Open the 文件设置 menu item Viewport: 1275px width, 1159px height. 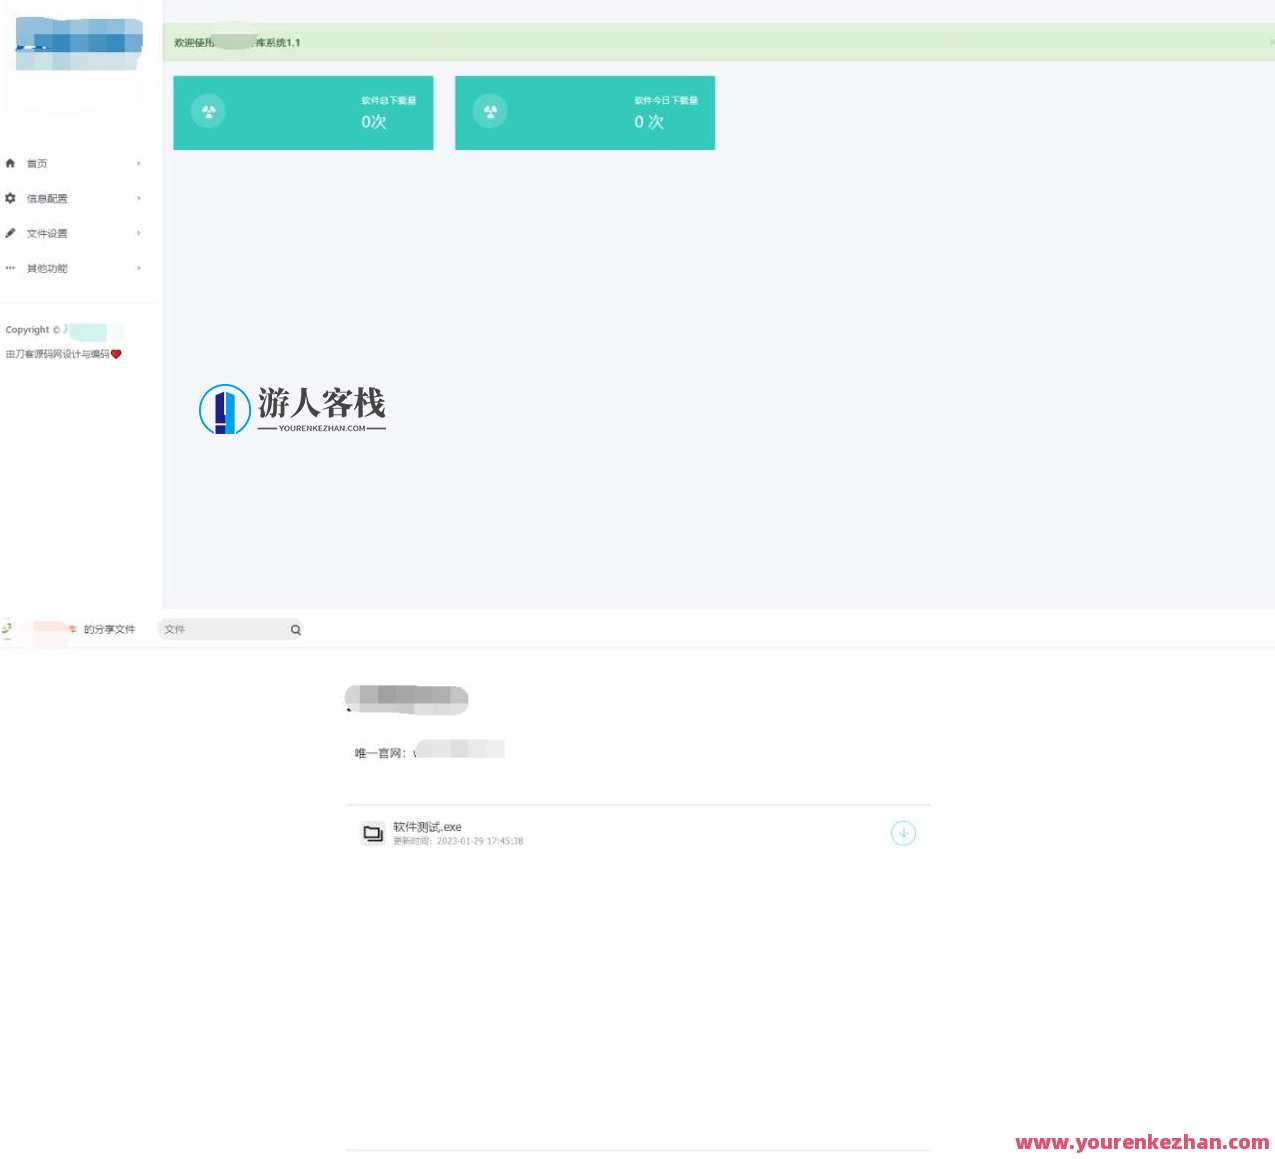[46, 233]
